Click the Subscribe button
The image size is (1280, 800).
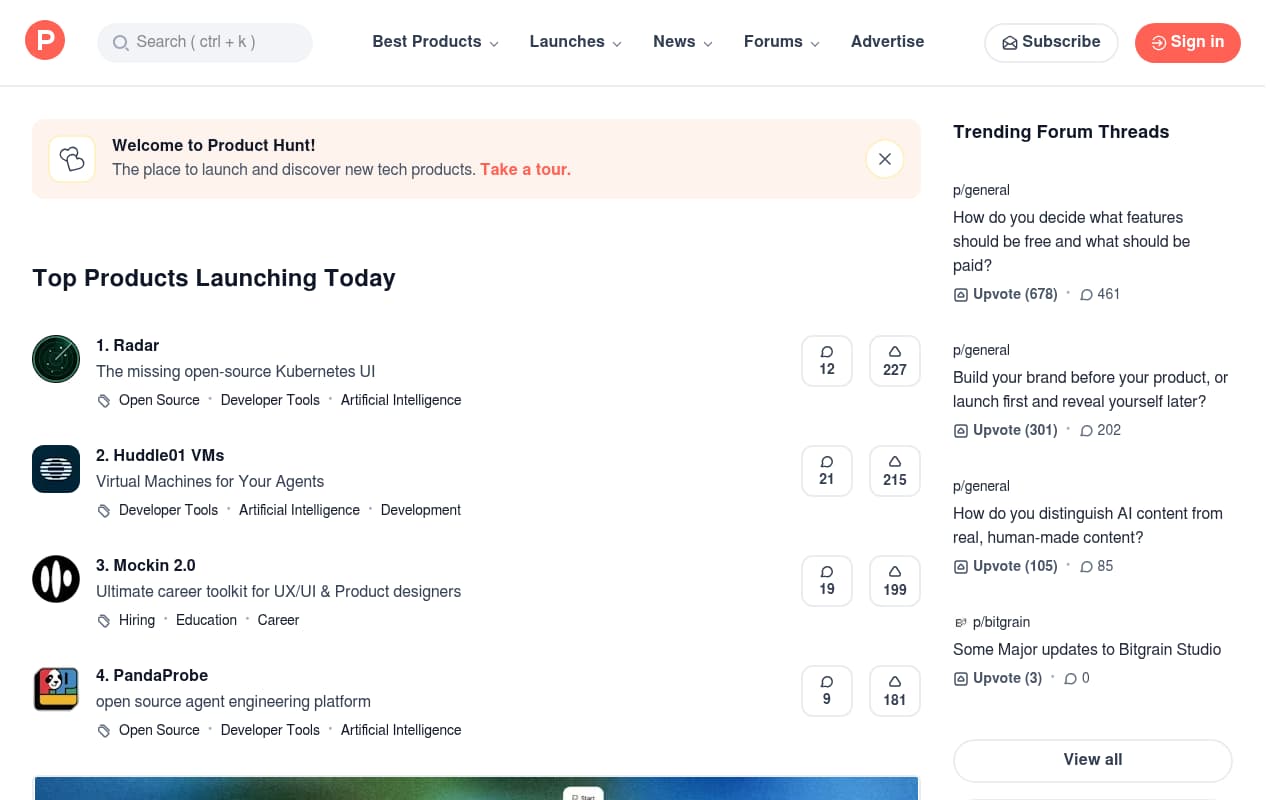[x=1051, y=42]
